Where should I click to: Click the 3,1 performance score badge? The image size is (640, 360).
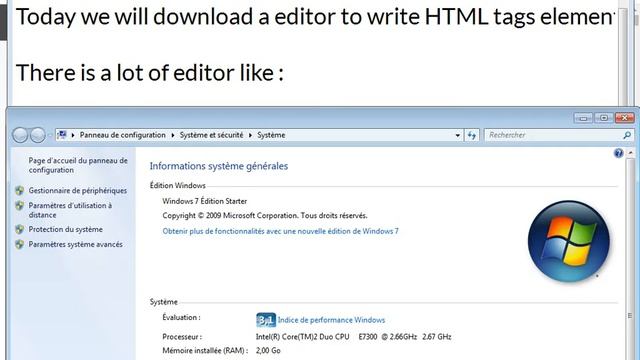tap(266, 320)
